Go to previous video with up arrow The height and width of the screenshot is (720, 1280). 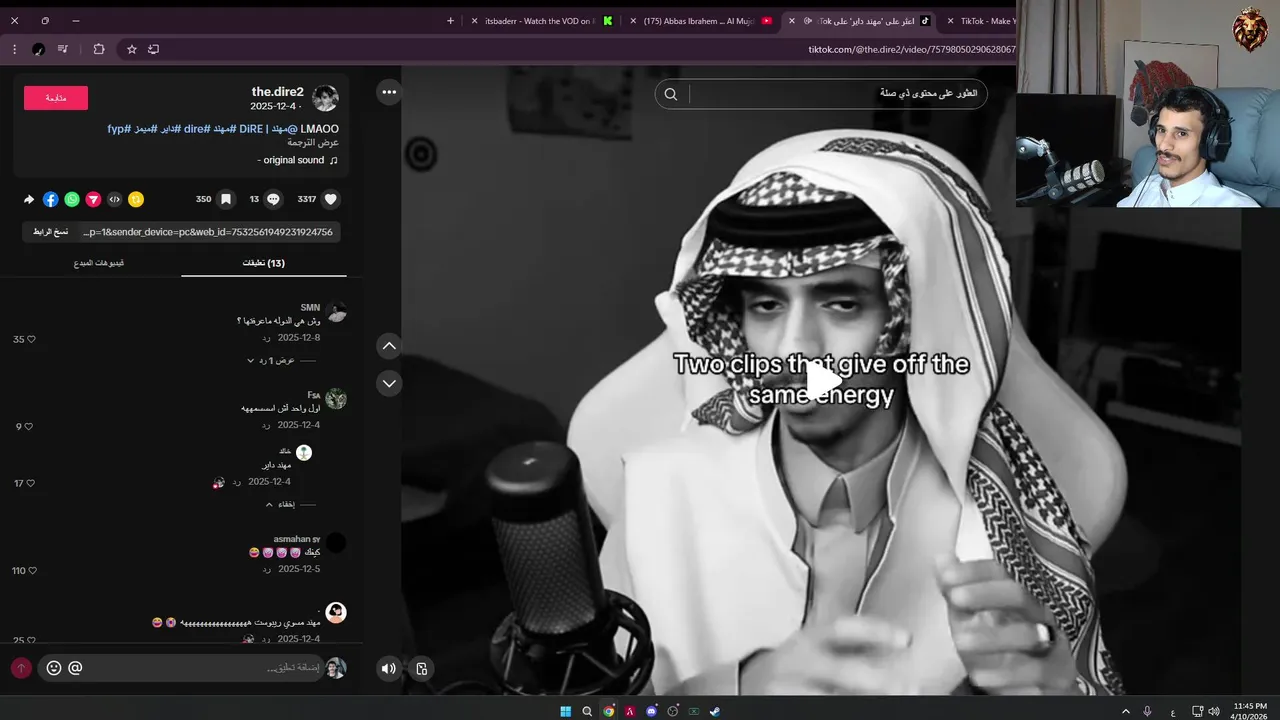pyautogui.click(x=389, y=346)
